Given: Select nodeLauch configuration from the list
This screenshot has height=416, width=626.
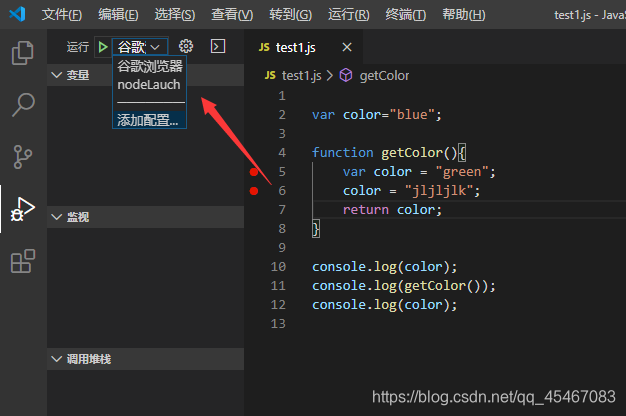Looking at the screenshot, I should point(150,85).
